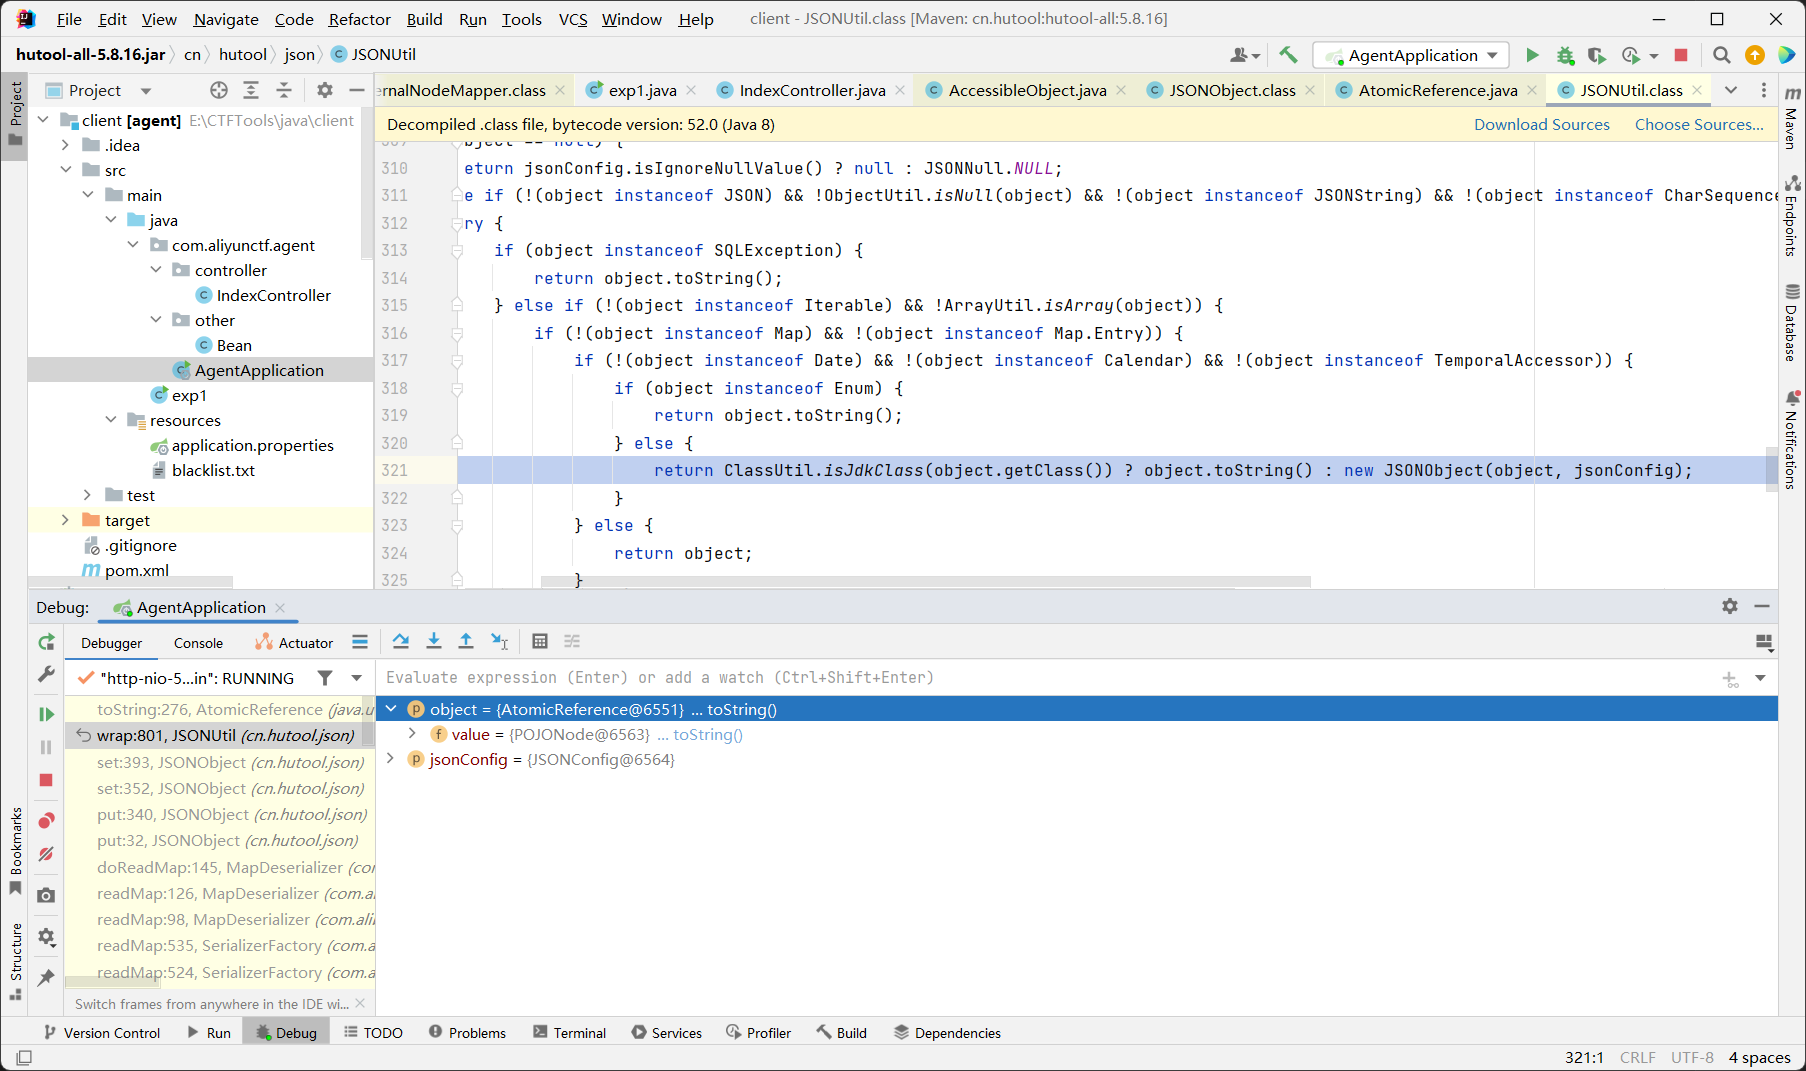The height and width of the screenshot is (1071, 1806).
Task: Start debugging with the bug icon
Action: point(1565,55)
